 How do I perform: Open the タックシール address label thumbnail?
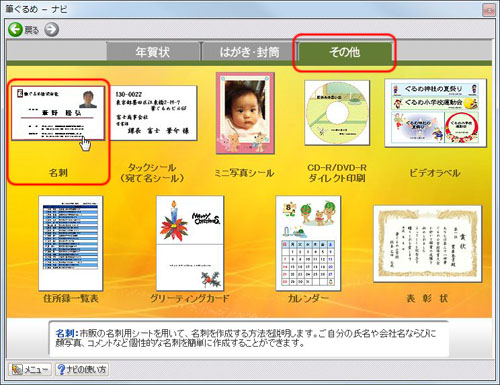tap(153, 113)
